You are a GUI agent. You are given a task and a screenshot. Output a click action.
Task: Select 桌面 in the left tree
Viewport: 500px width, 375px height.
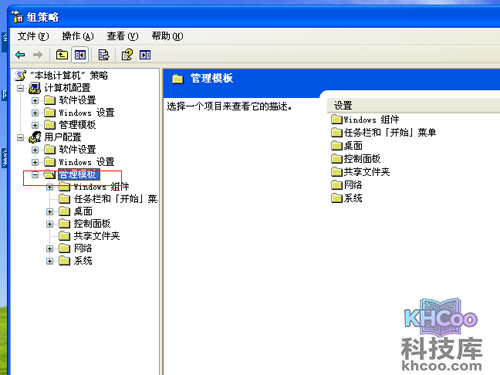click(83, 211)
